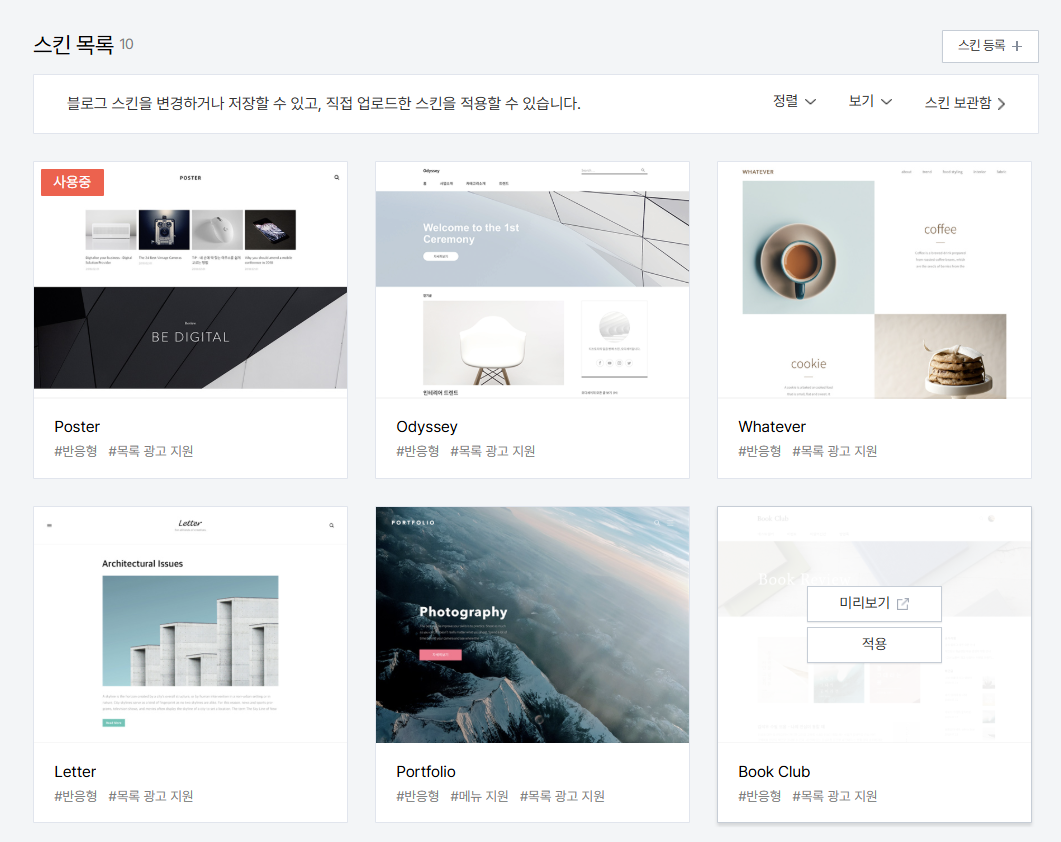Click the Portfolio skin title
Image resolution: width=1061 pixels, height=842 pixels.
pyautogui.click(x=426, y=772)
